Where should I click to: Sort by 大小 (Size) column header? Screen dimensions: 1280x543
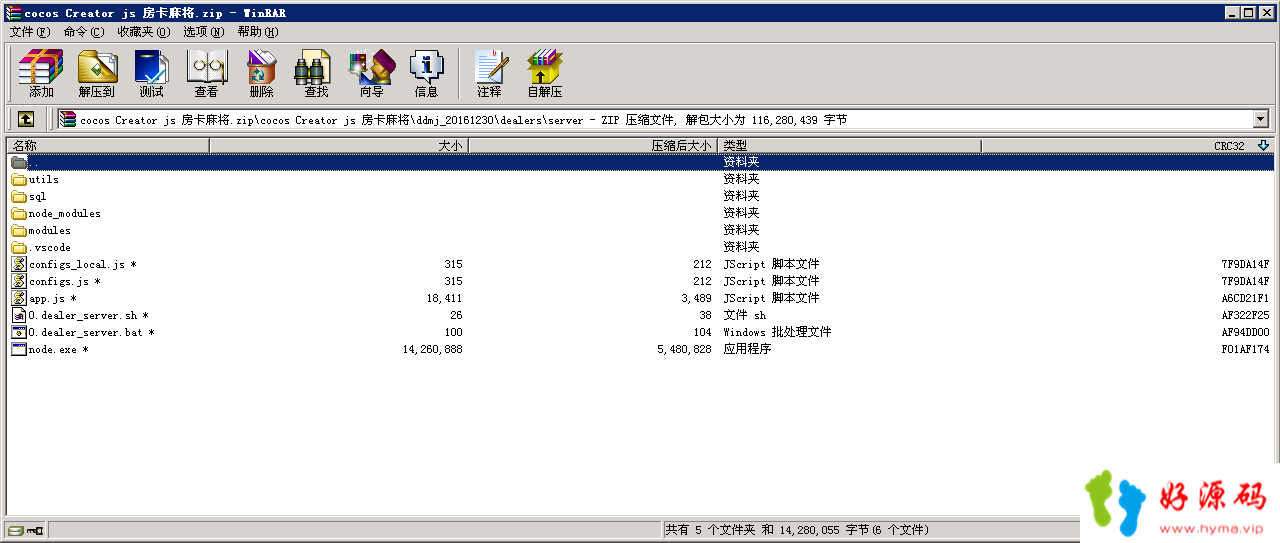pyautogui.click(x=339, y=146)
